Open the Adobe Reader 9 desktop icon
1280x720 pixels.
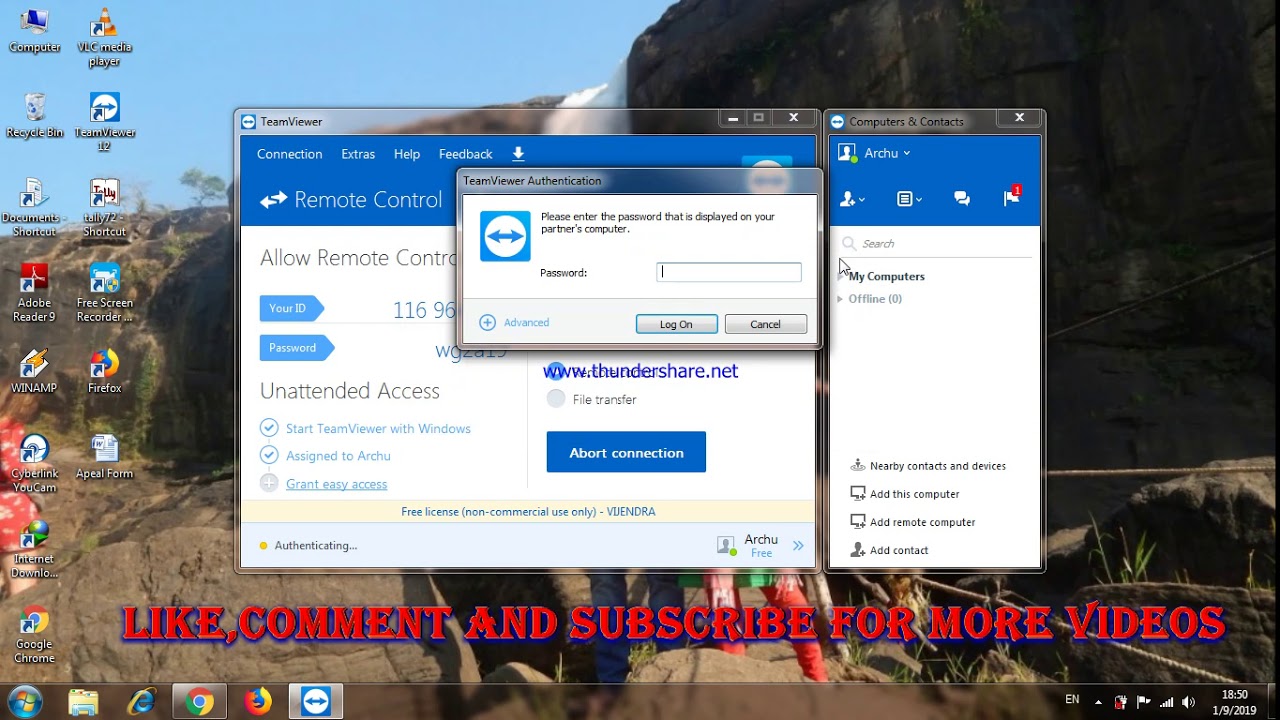pyautogui.click(x=35, y=292)
